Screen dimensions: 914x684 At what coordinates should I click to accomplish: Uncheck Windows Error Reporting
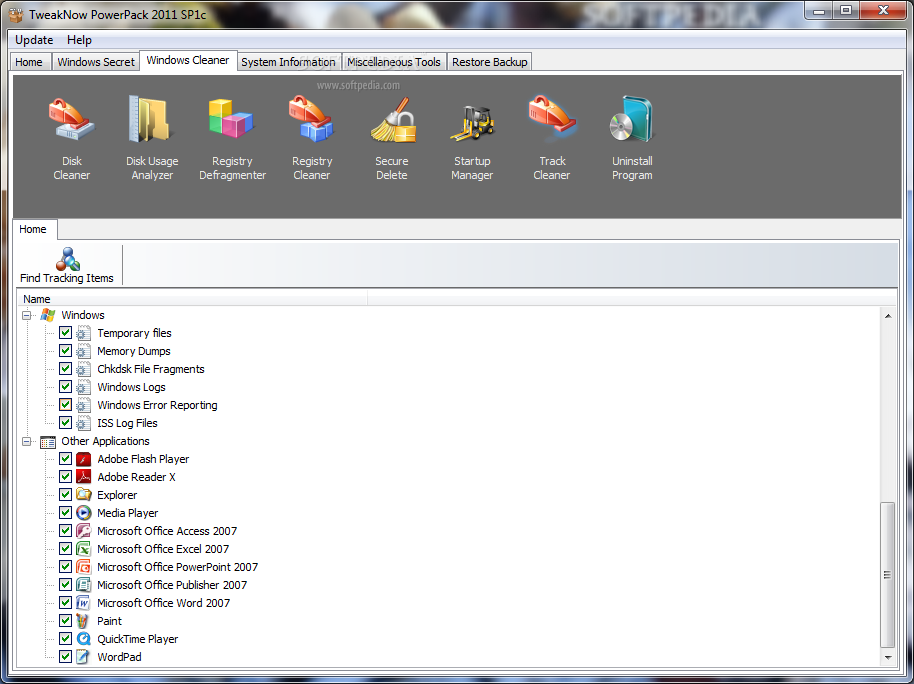[65, 405]
